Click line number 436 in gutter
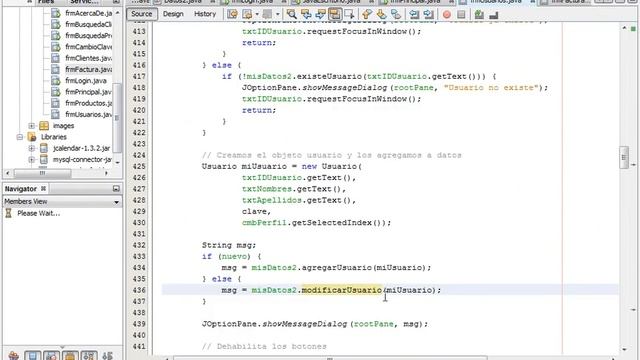The width and height of the screenshot is (640, 360). coord(139,290)
